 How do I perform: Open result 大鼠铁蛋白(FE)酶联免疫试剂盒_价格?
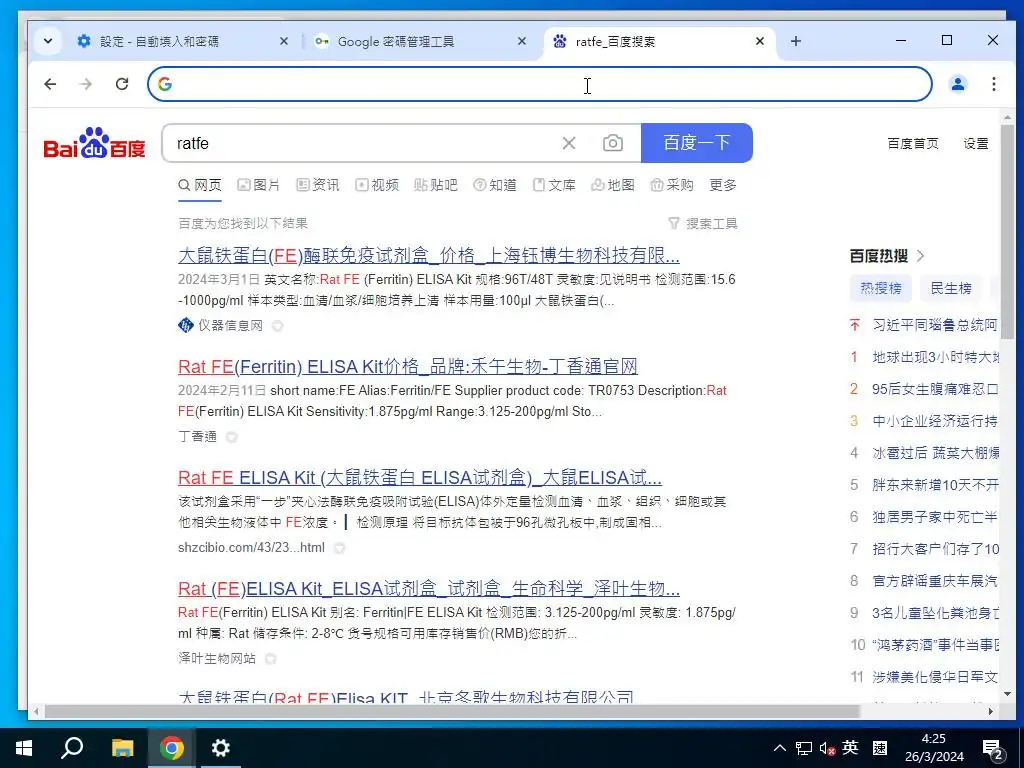pos(428,255)
